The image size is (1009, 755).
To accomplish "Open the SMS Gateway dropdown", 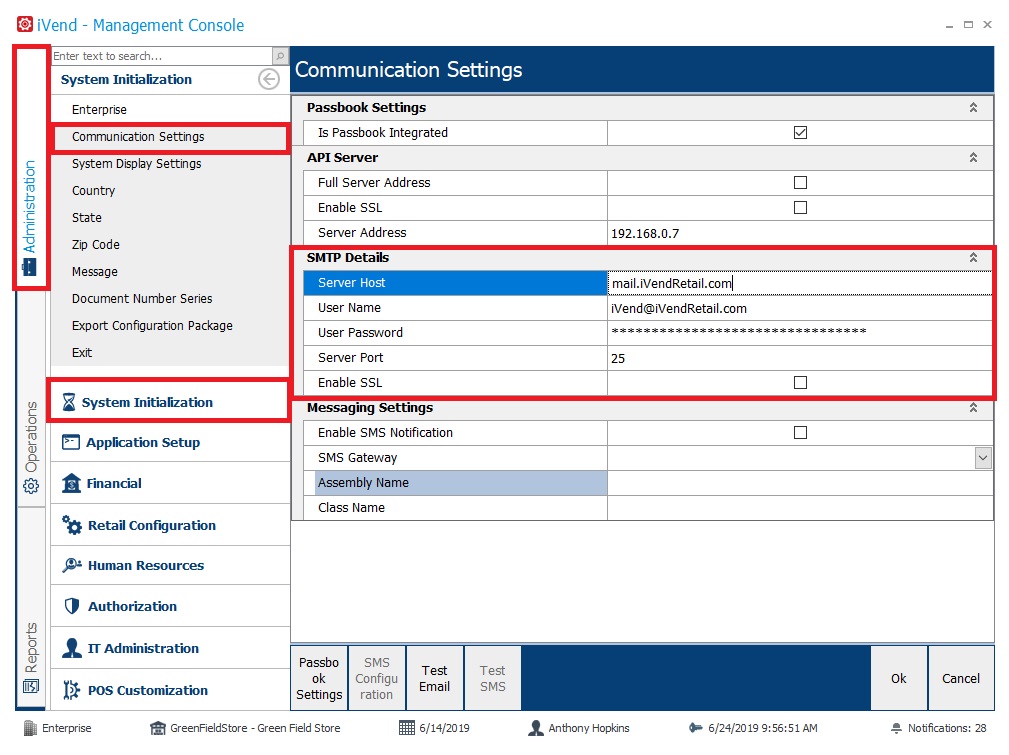I will click(x=983, y=458).
